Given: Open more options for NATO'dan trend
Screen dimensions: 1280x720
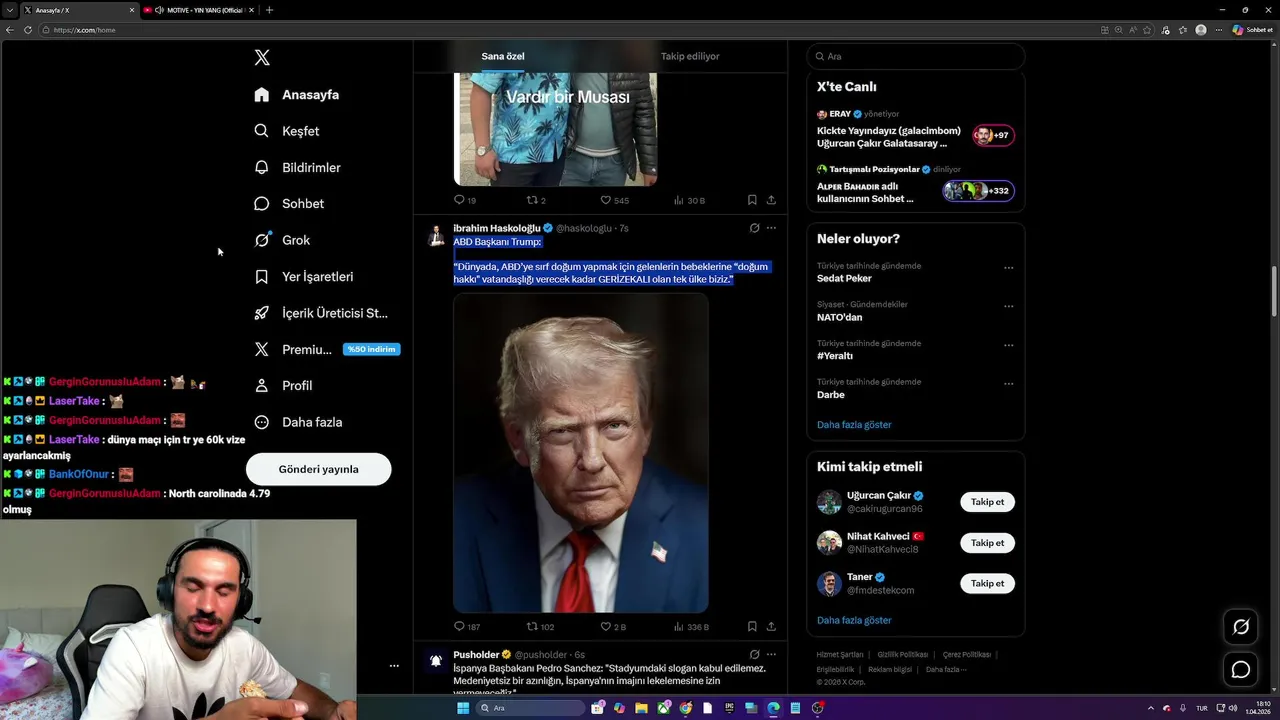Looking at the screenshot, I should tap(1008, 306).
